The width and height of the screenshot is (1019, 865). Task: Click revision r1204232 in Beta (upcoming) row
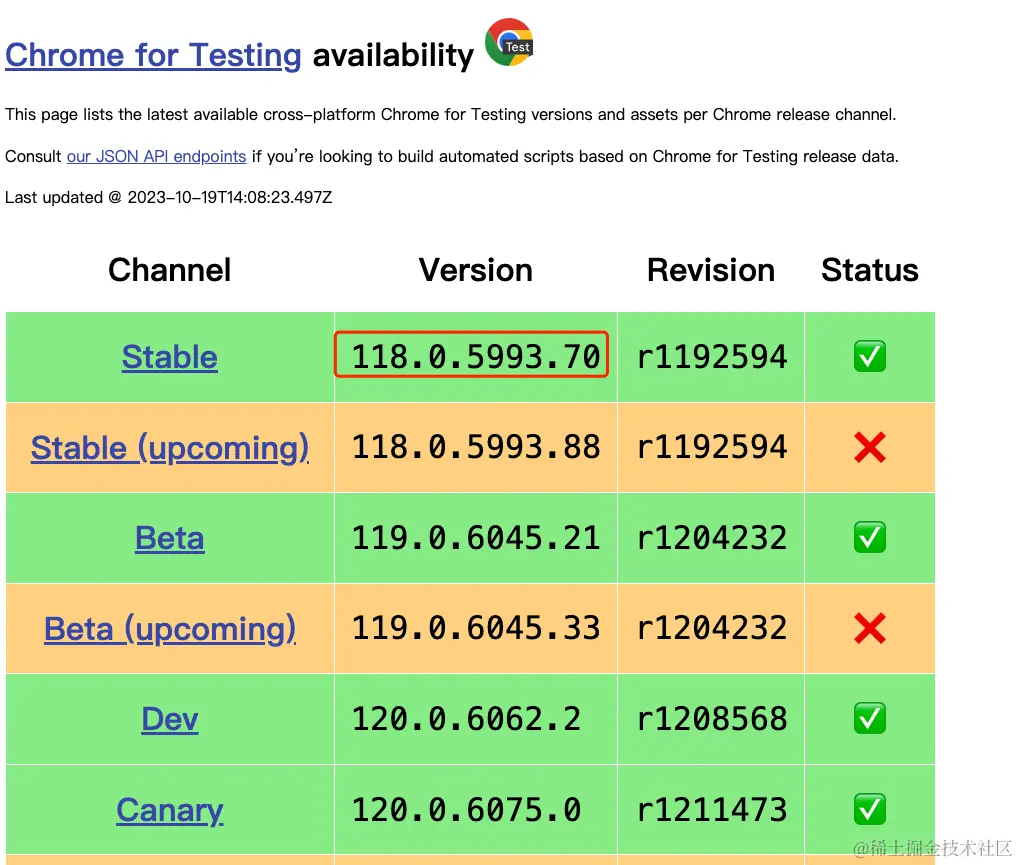click(712, 628)
